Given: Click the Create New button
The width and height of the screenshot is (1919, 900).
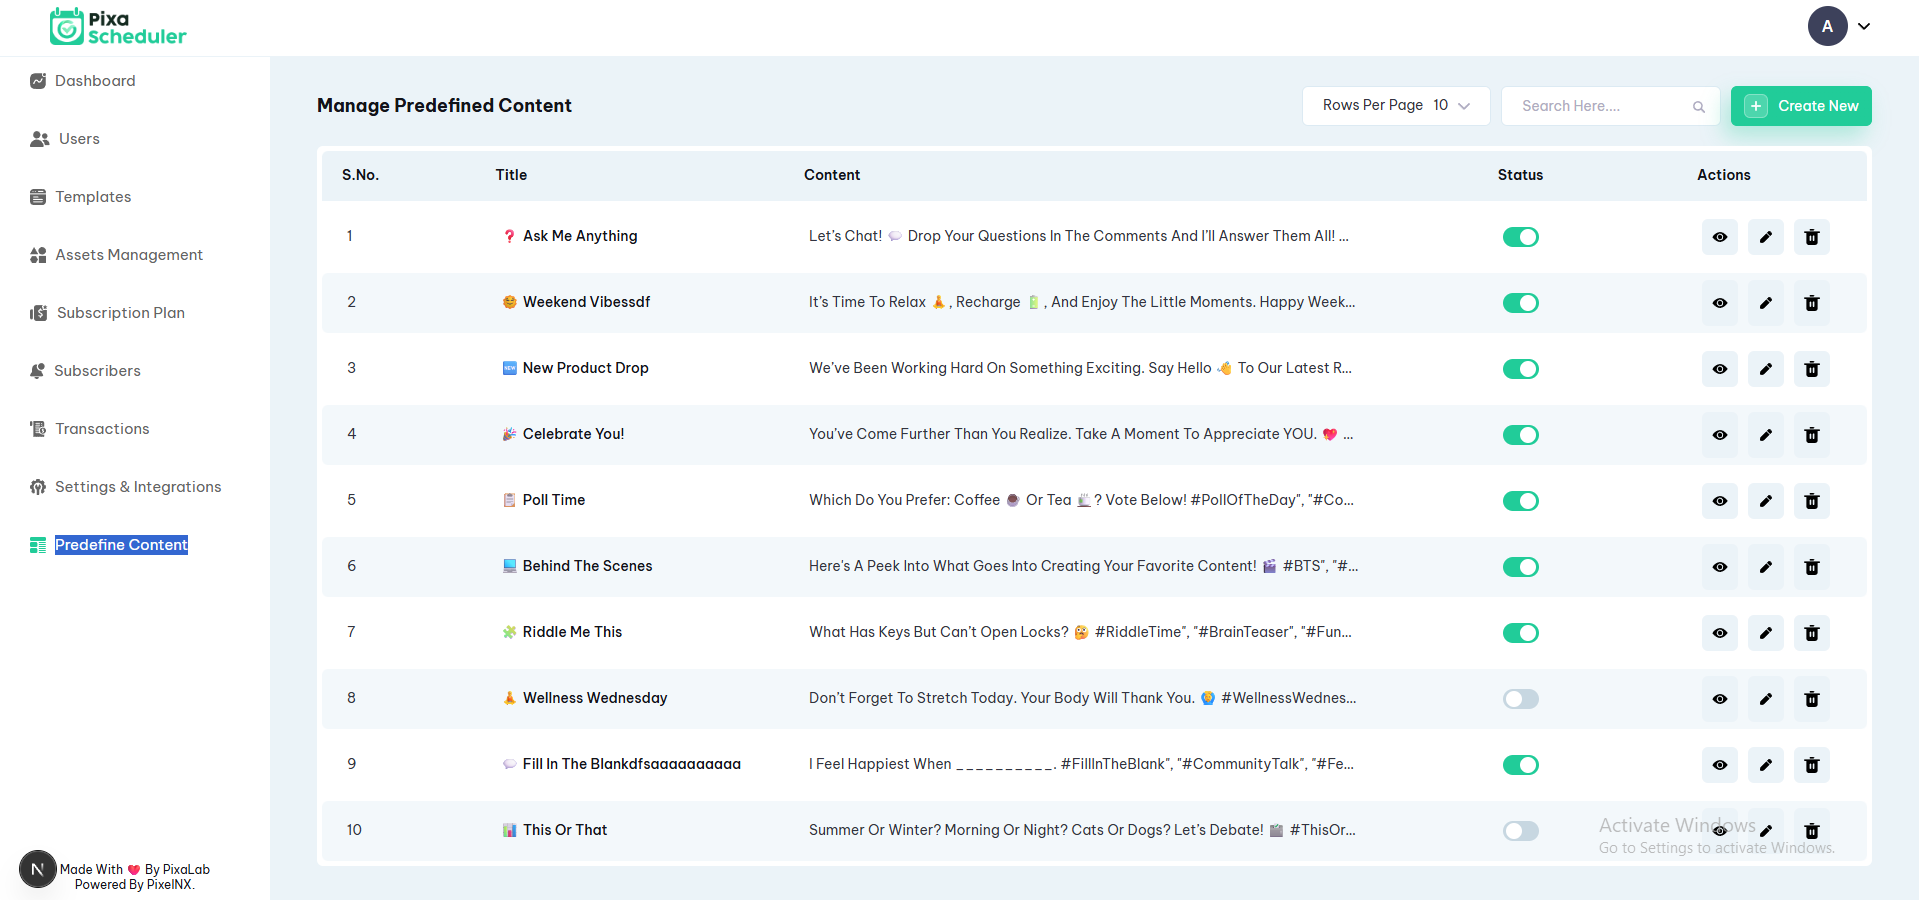Looking at the screenshot, I should point(1800,106).
